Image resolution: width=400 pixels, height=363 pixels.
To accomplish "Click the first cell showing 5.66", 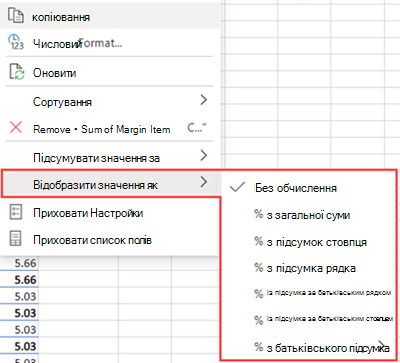I will pos(19,263).
